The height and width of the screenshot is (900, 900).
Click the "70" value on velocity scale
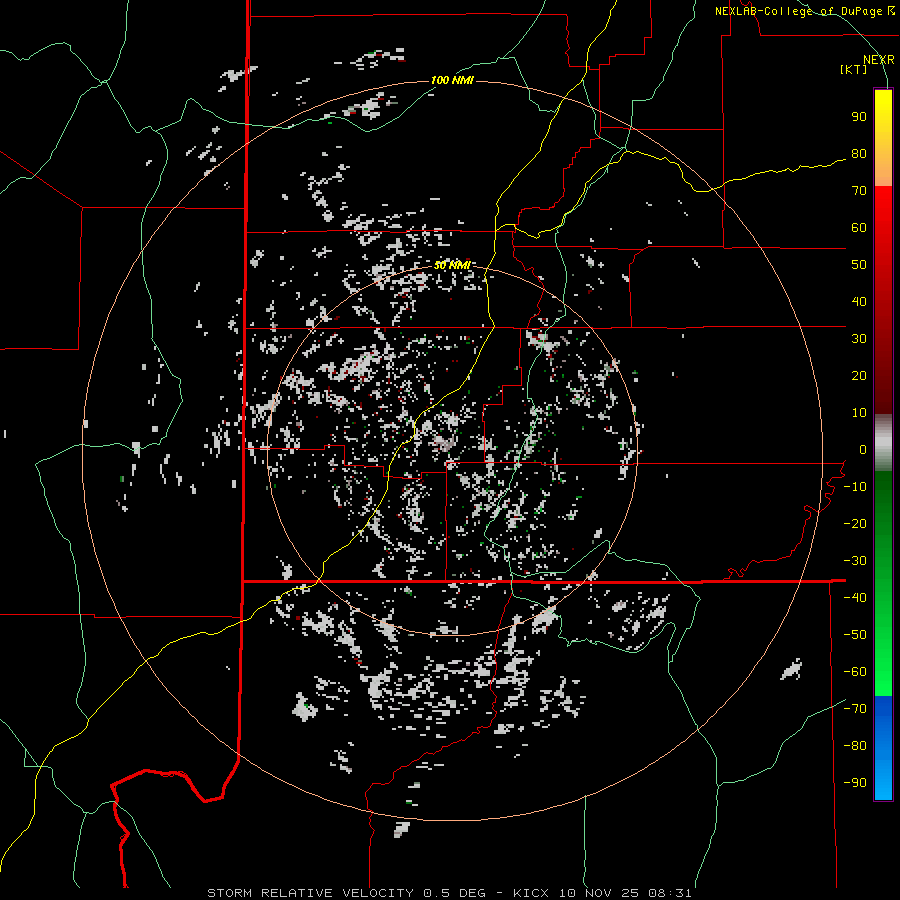859,191
